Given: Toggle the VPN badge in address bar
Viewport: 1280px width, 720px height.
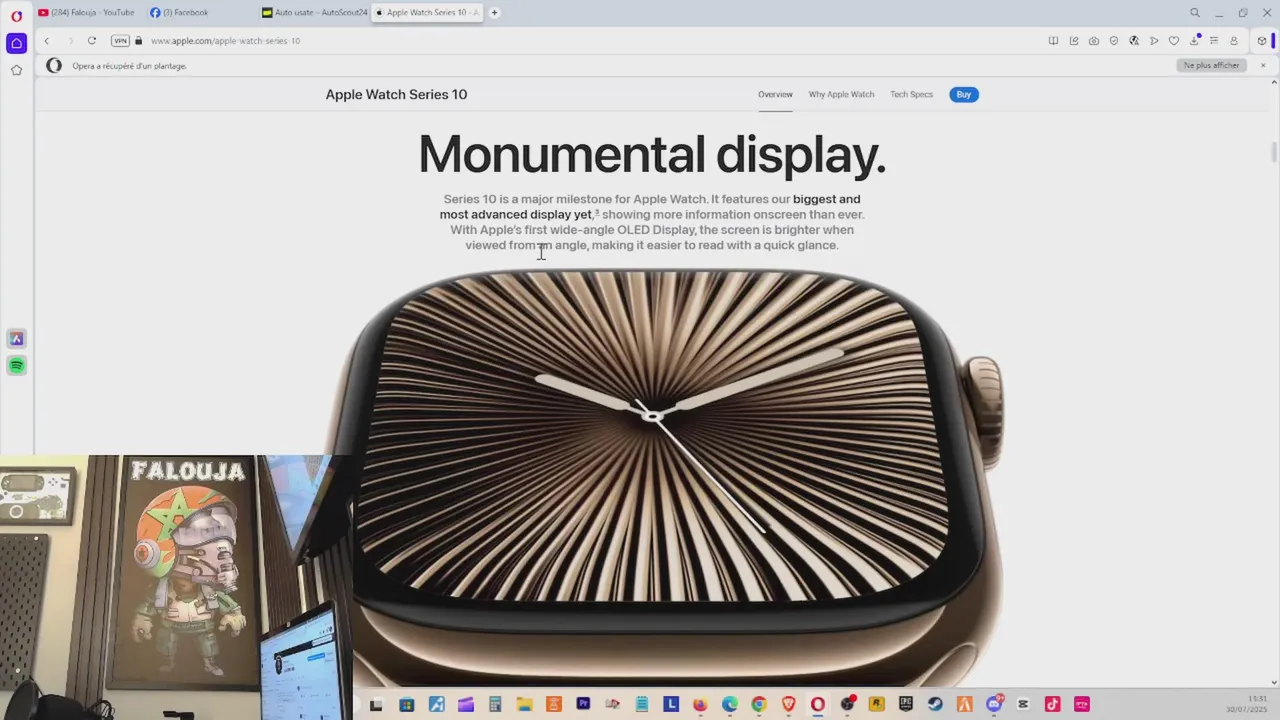Looking at the screenshot, I should [121, 41].
